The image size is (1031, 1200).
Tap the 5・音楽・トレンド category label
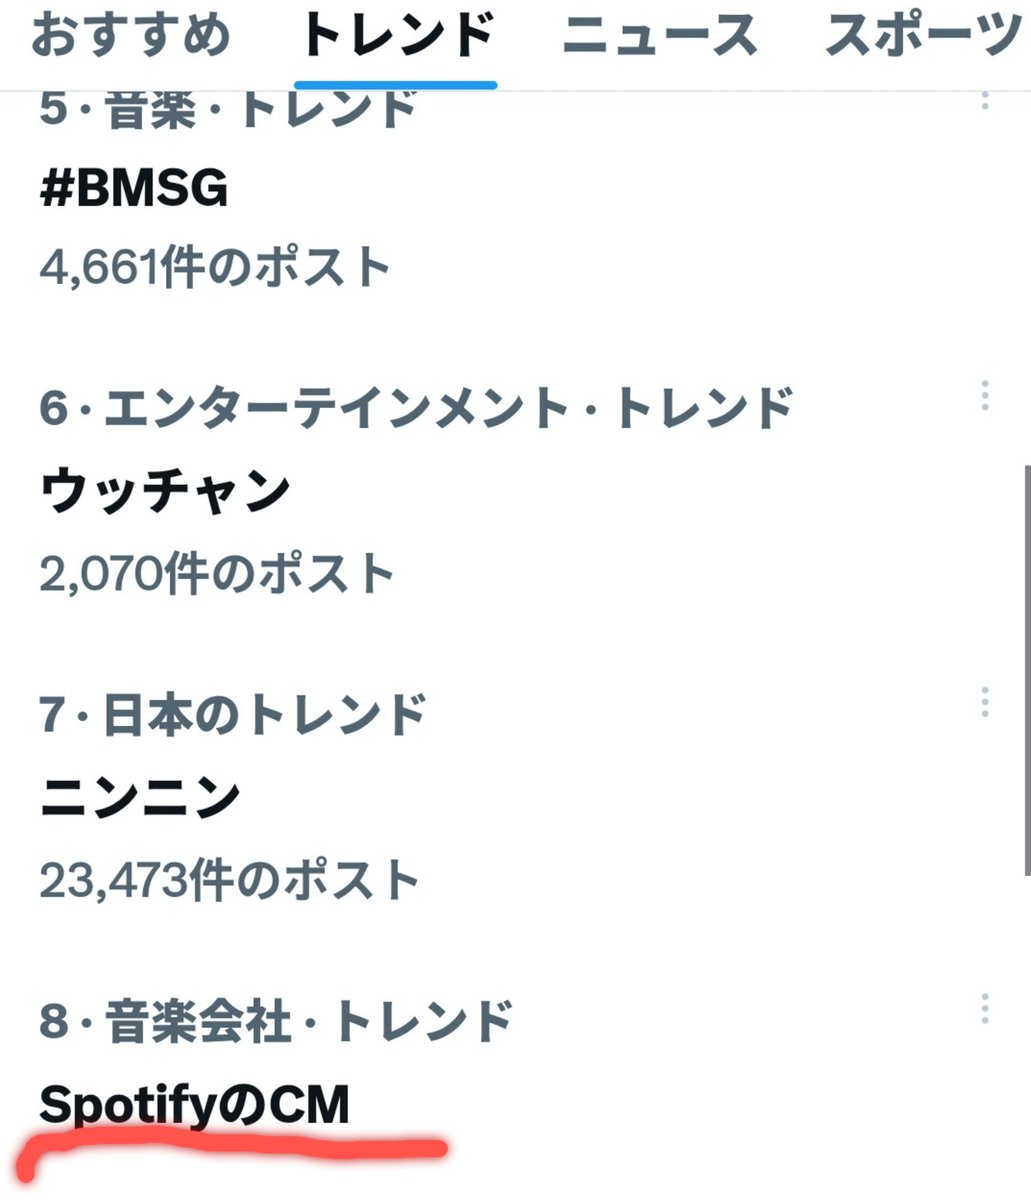click(x=228, y=108)
